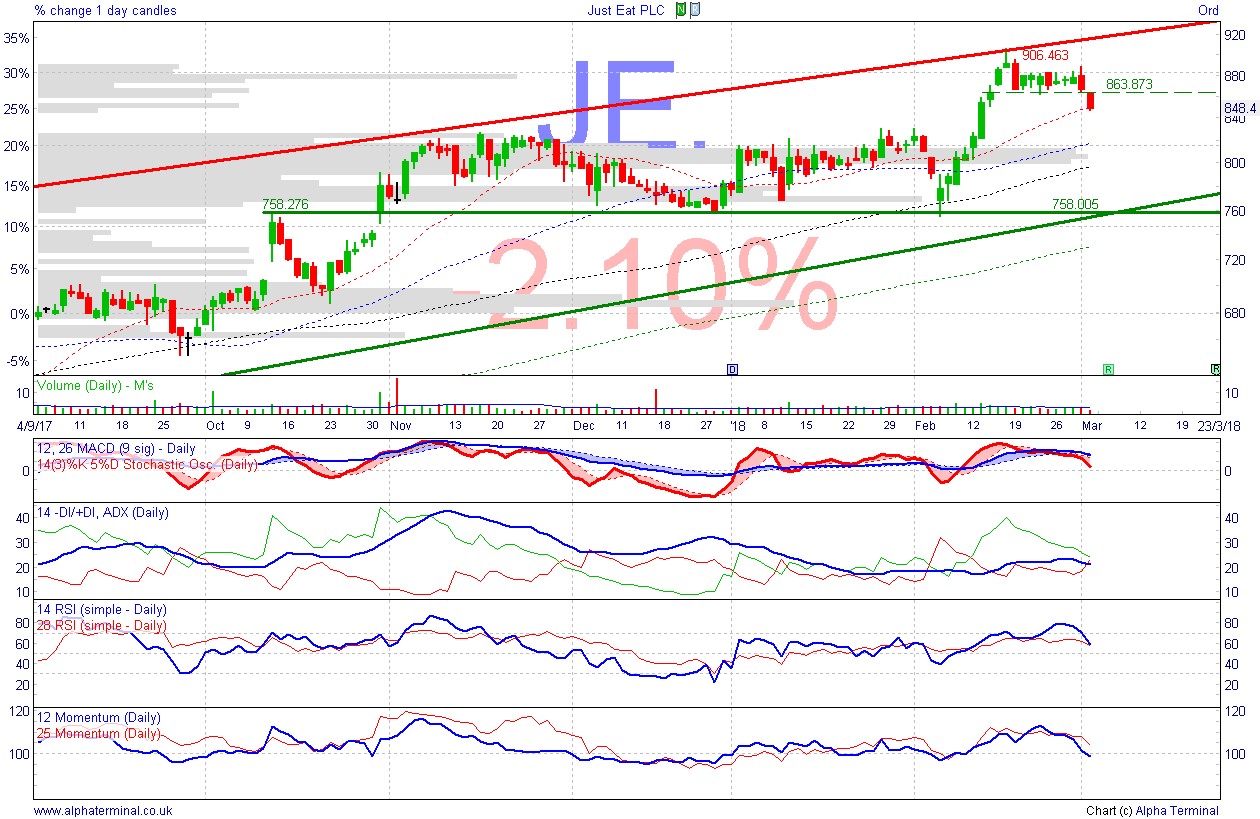Viewport: 1260px width, 819px height.
Task: Click the blue R flag beside the N flag
Action: pos(695,10)
